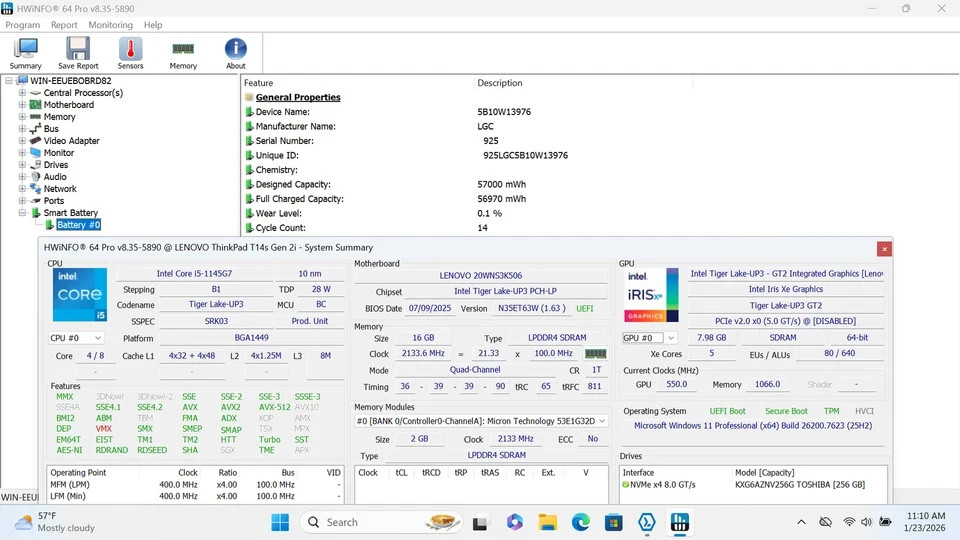Click the Intel Iris Xe graphics logo

(651, 295)
